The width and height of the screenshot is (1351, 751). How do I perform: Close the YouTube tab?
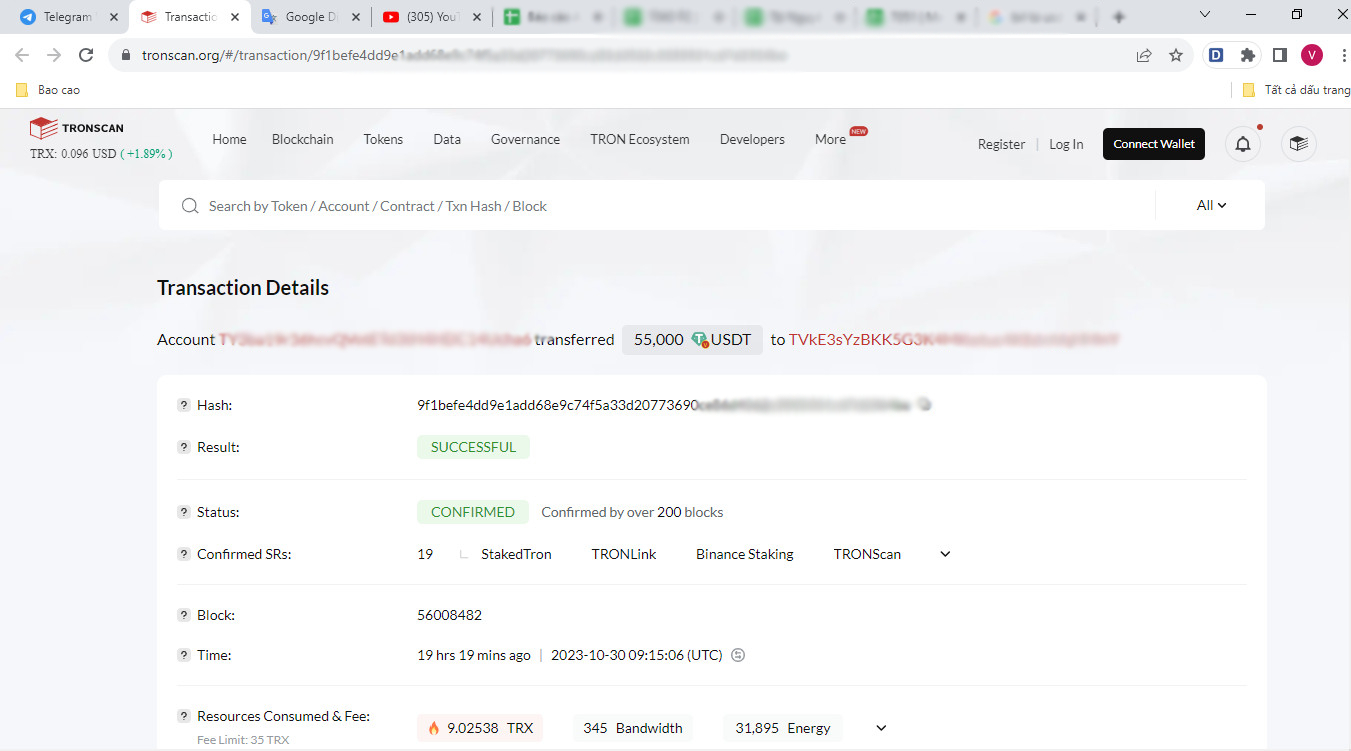point(477,17)
